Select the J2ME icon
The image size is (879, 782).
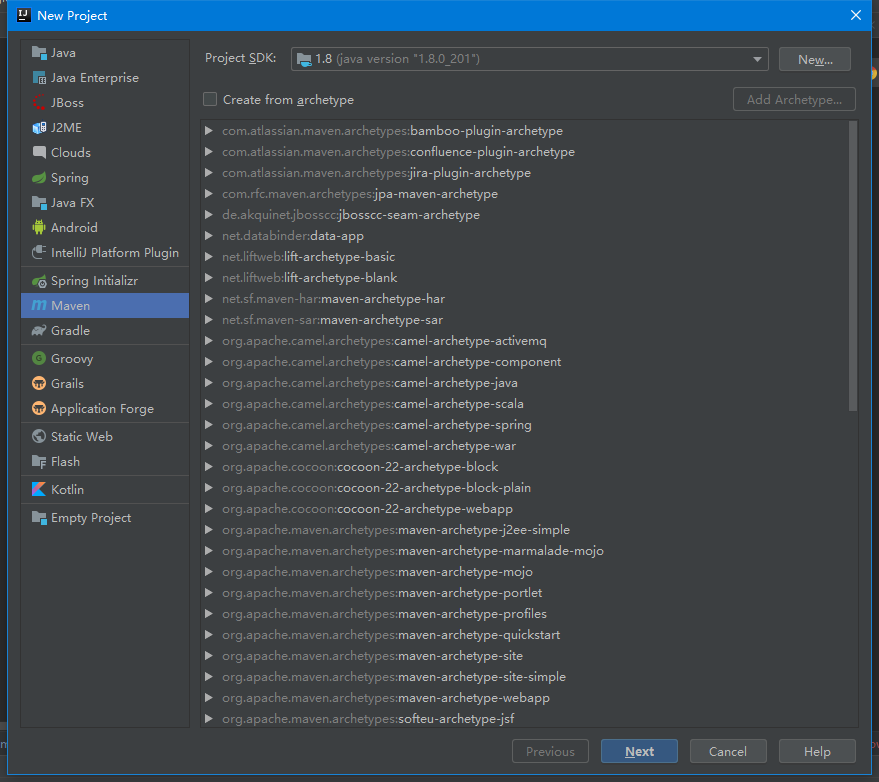[39, 128]
